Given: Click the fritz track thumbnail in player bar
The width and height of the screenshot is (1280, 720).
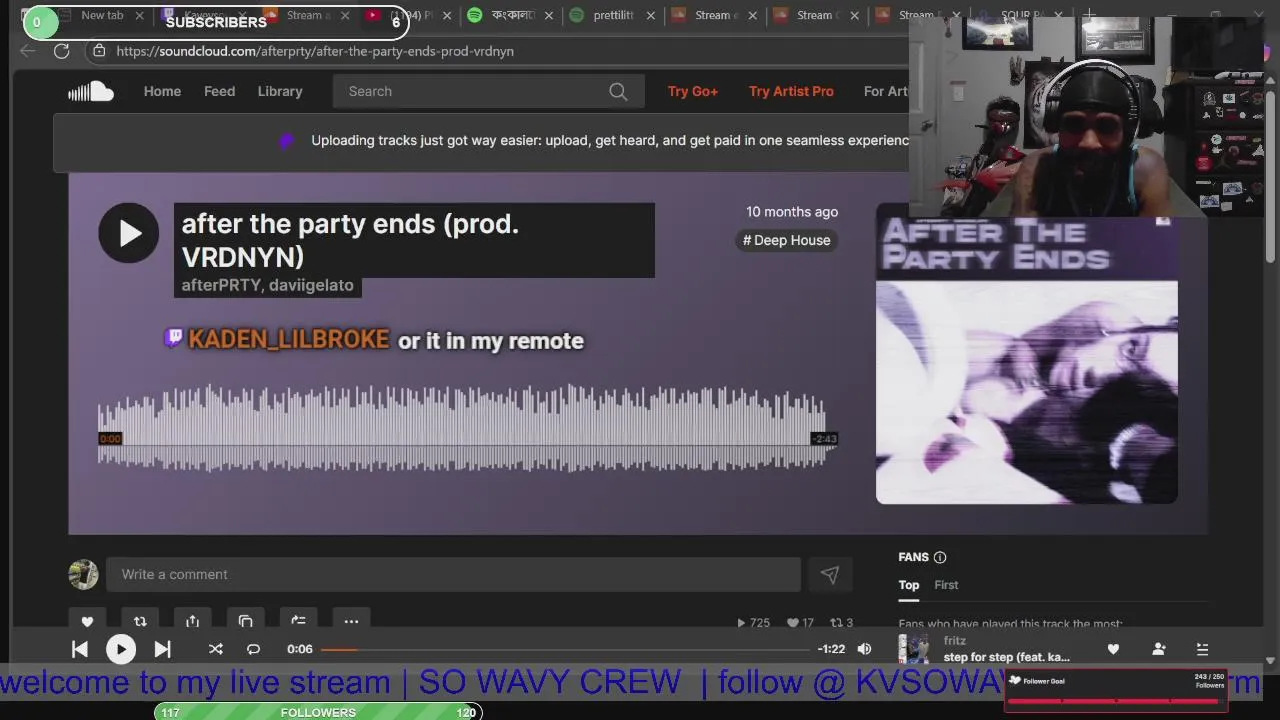Looking at the screenshot, I should 913,649.
